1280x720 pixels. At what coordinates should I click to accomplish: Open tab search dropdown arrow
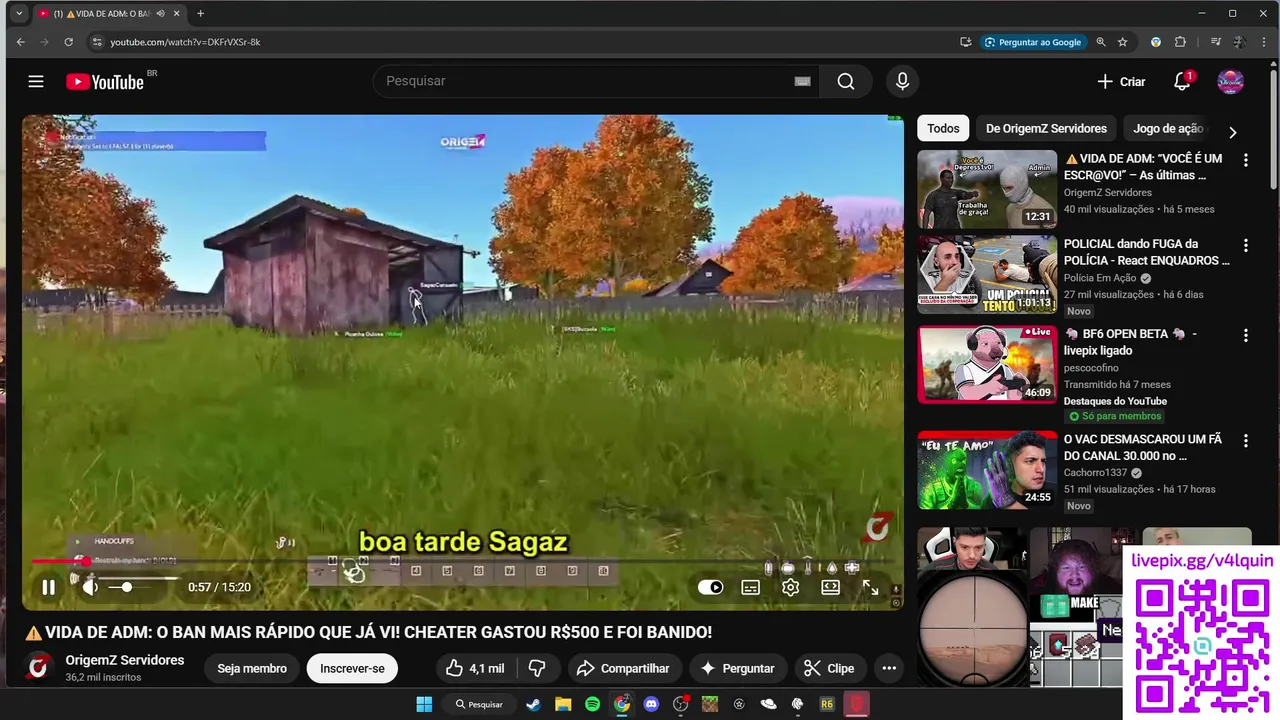[18, 13]
